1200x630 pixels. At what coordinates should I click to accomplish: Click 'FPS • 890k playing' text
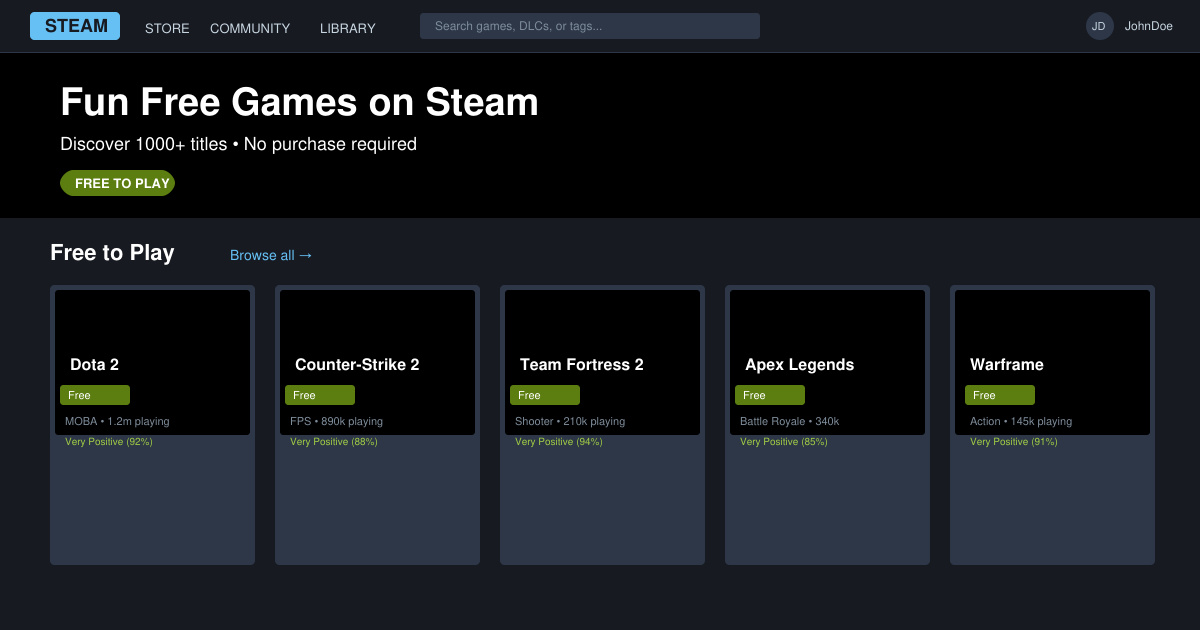click(336, 421)
